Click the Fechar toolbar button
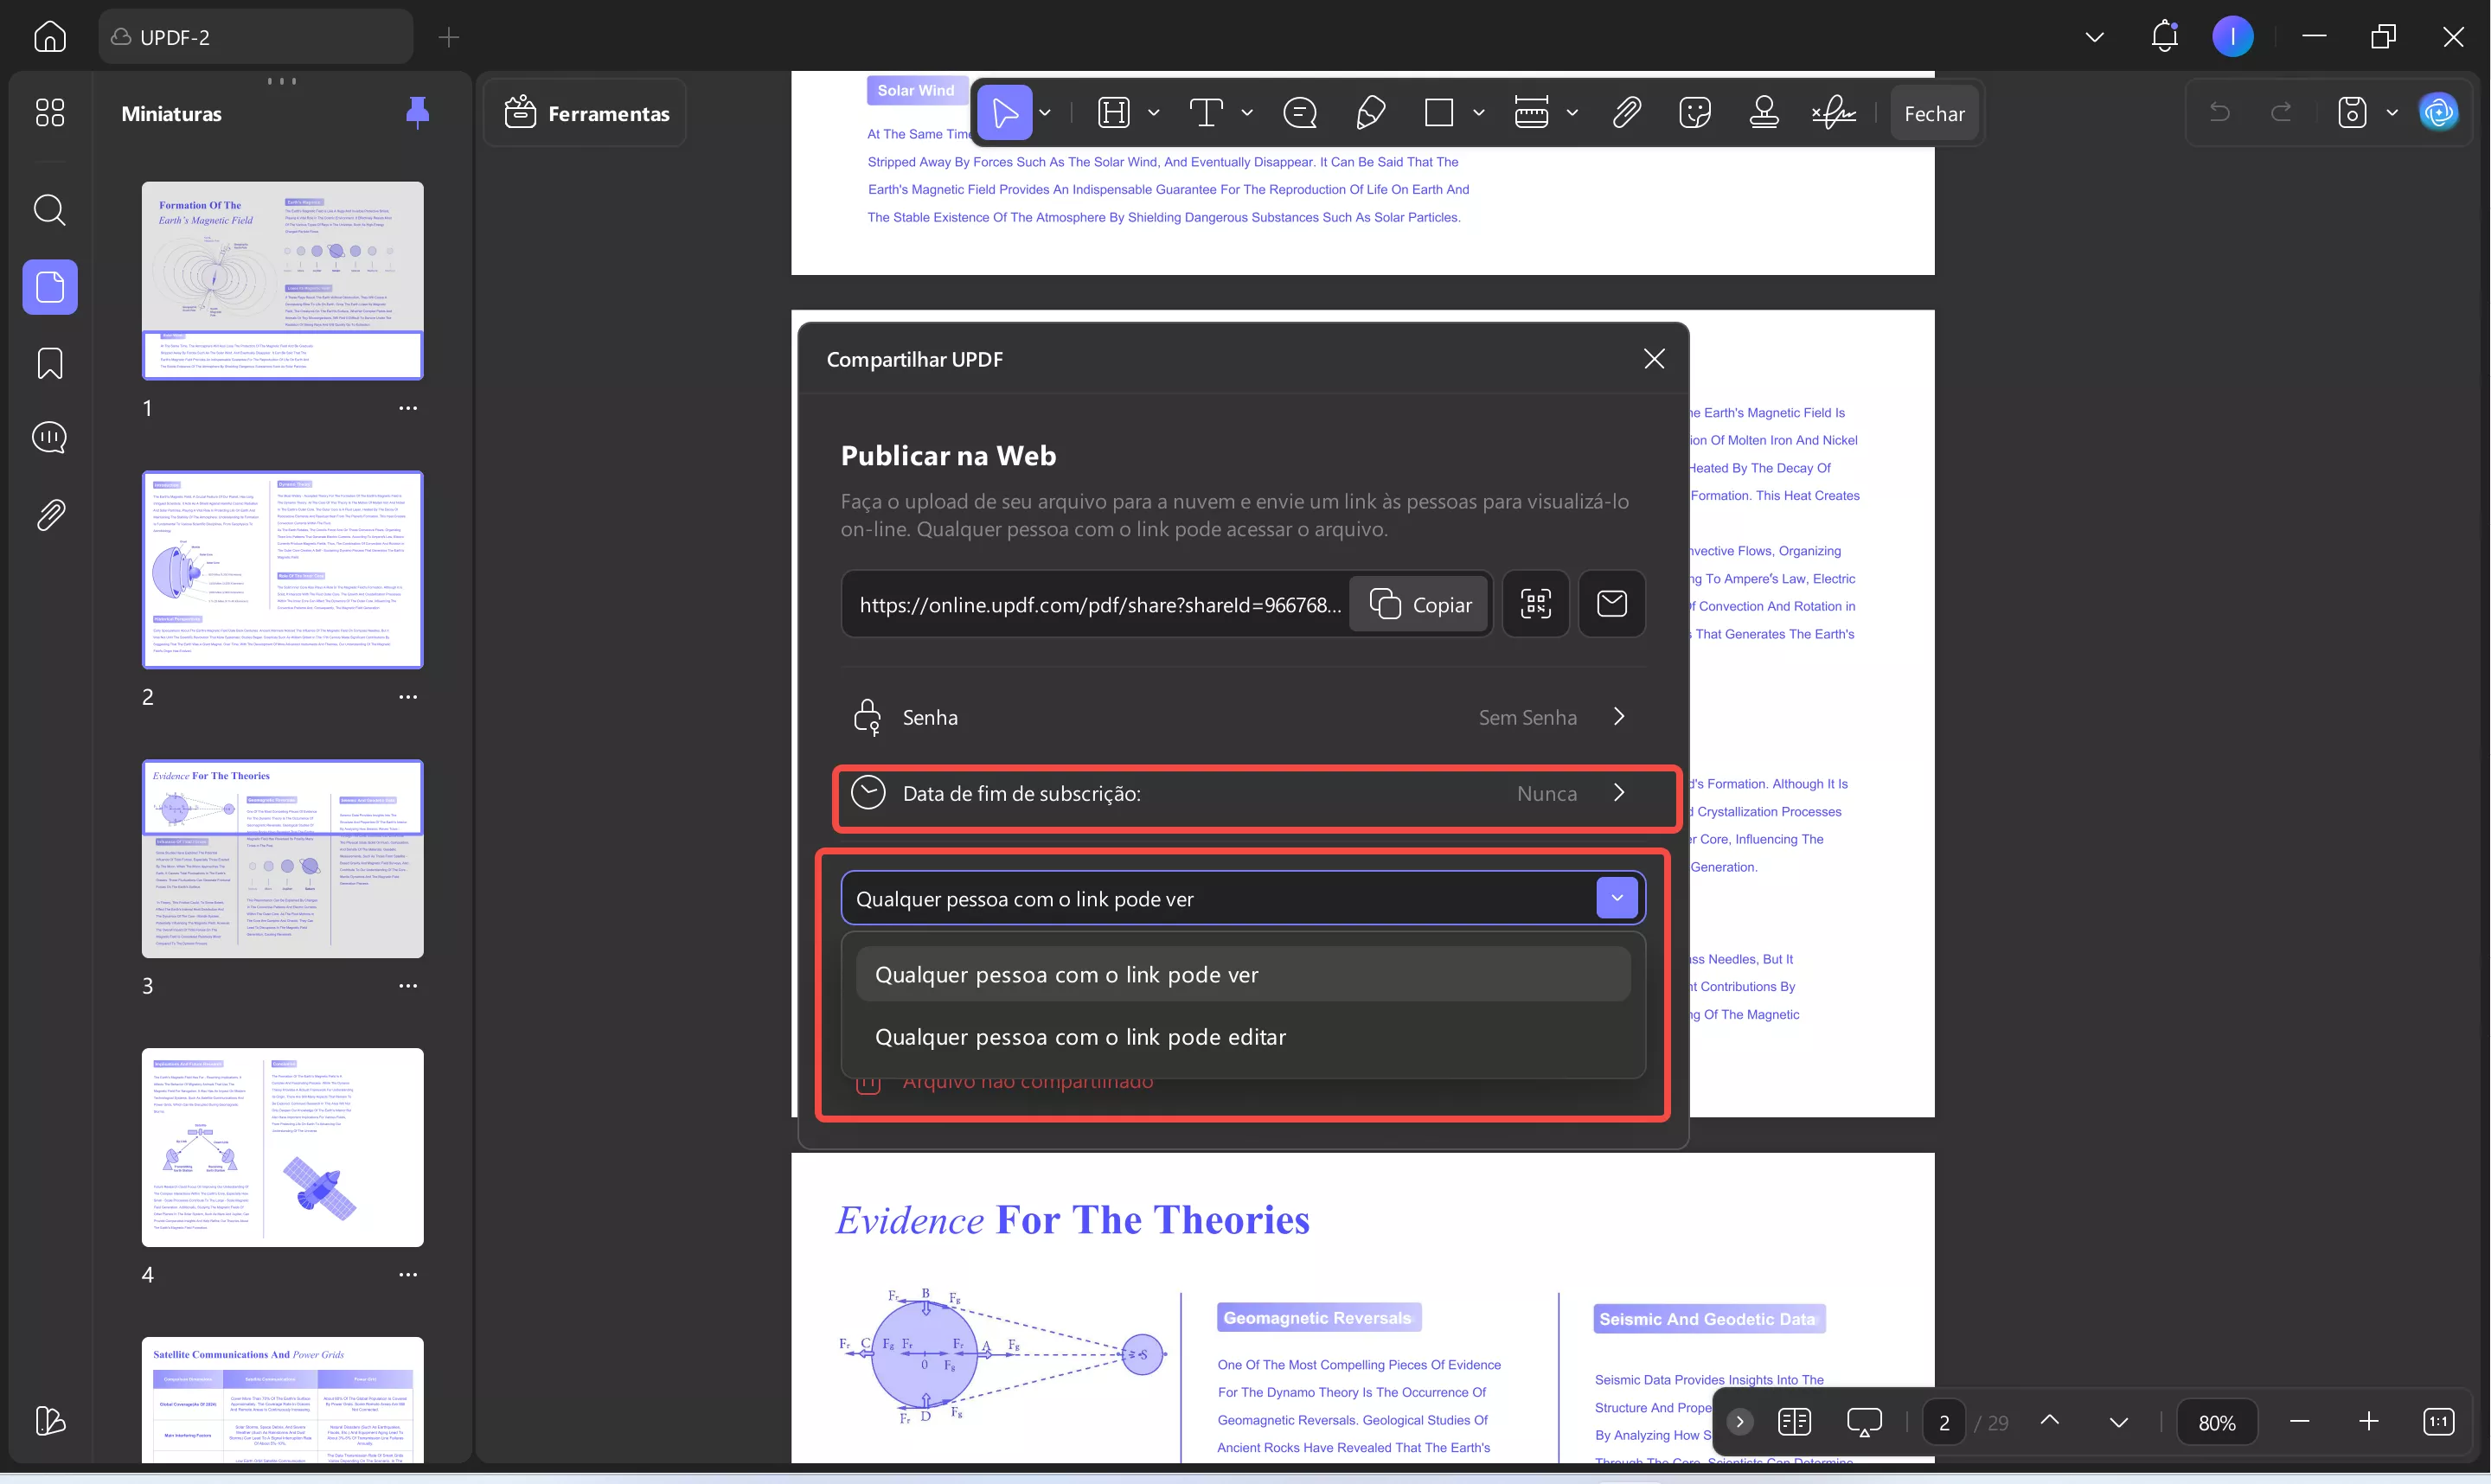This screenshot has width=2491, height=1484. tap(1933, 113)
